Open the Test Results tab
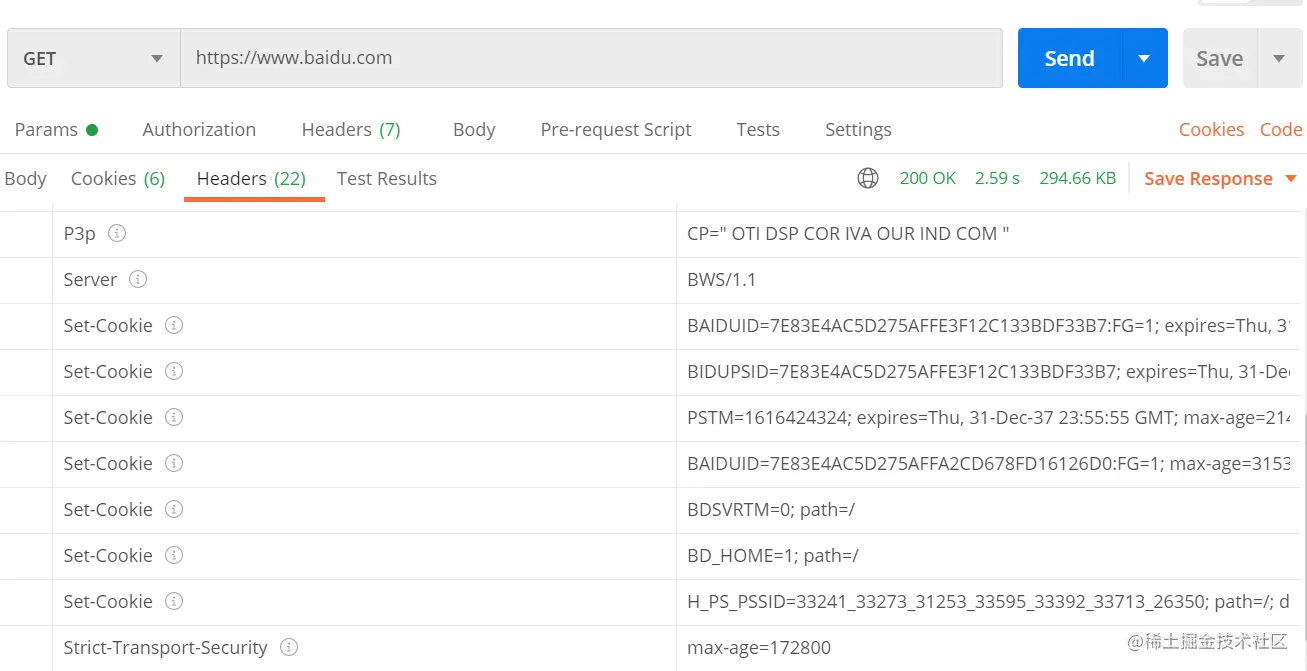The image size is (1307, 671). pyautogui.click(x=387, y=178)
